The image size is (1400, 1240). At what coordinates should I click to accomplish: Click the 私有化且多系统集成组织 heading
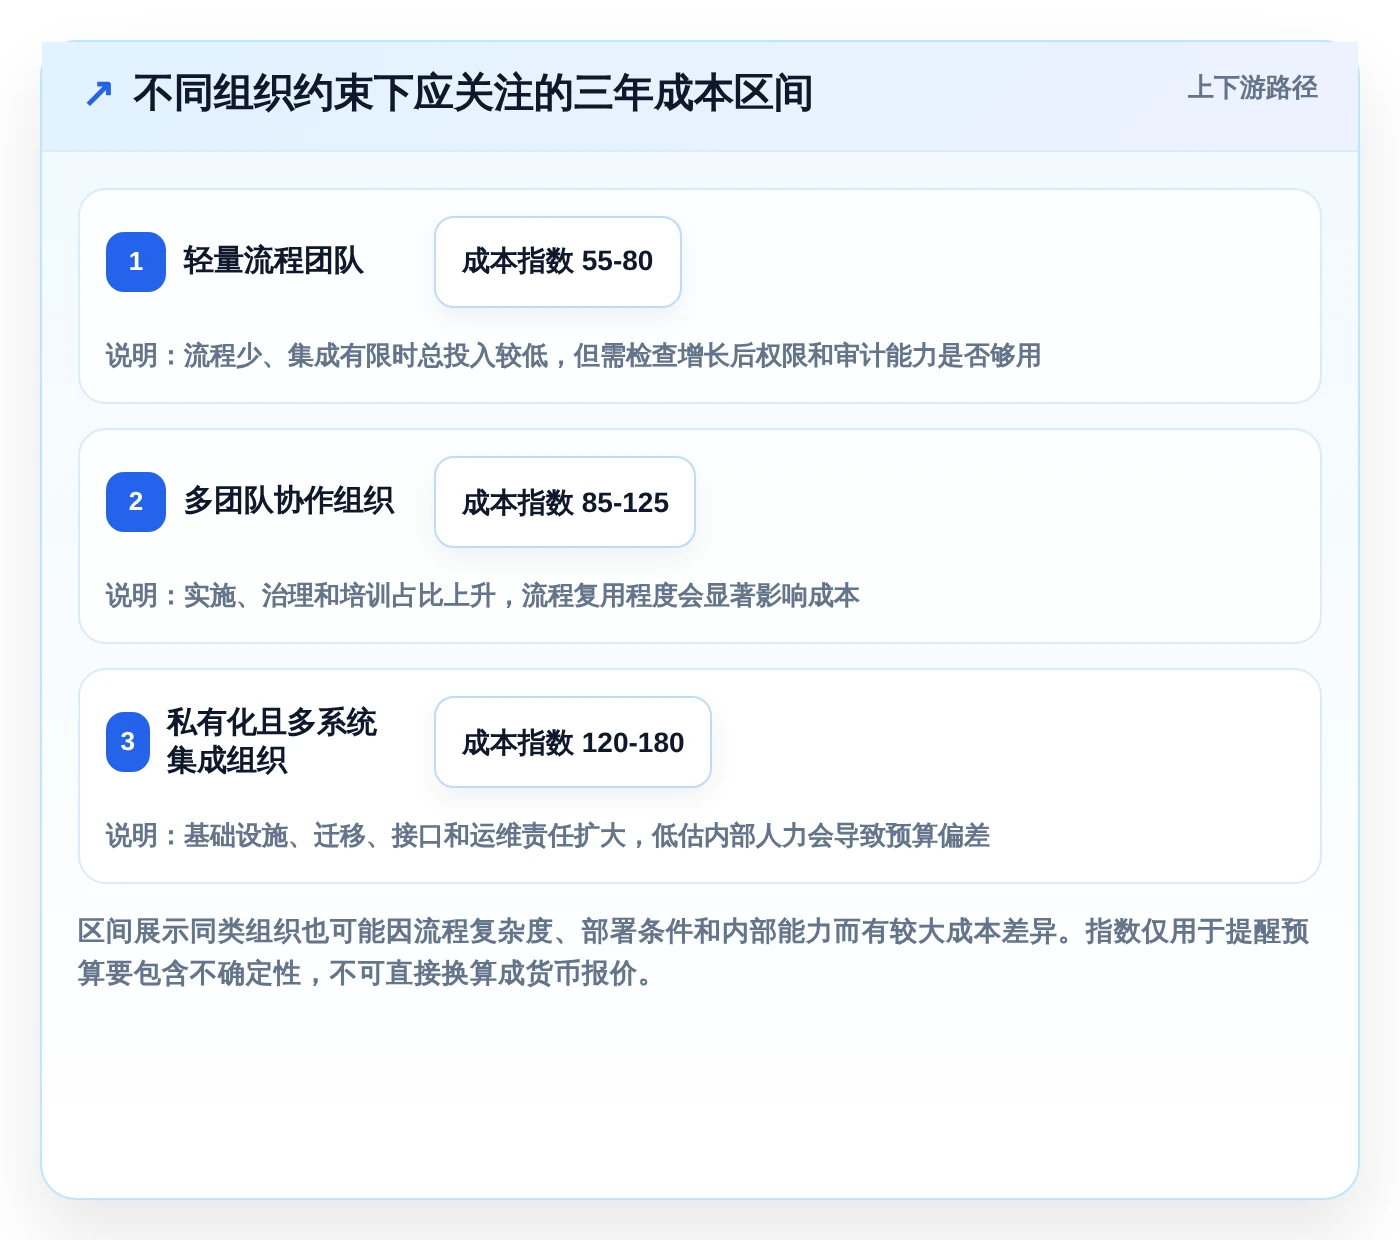(x=271, y=741)
